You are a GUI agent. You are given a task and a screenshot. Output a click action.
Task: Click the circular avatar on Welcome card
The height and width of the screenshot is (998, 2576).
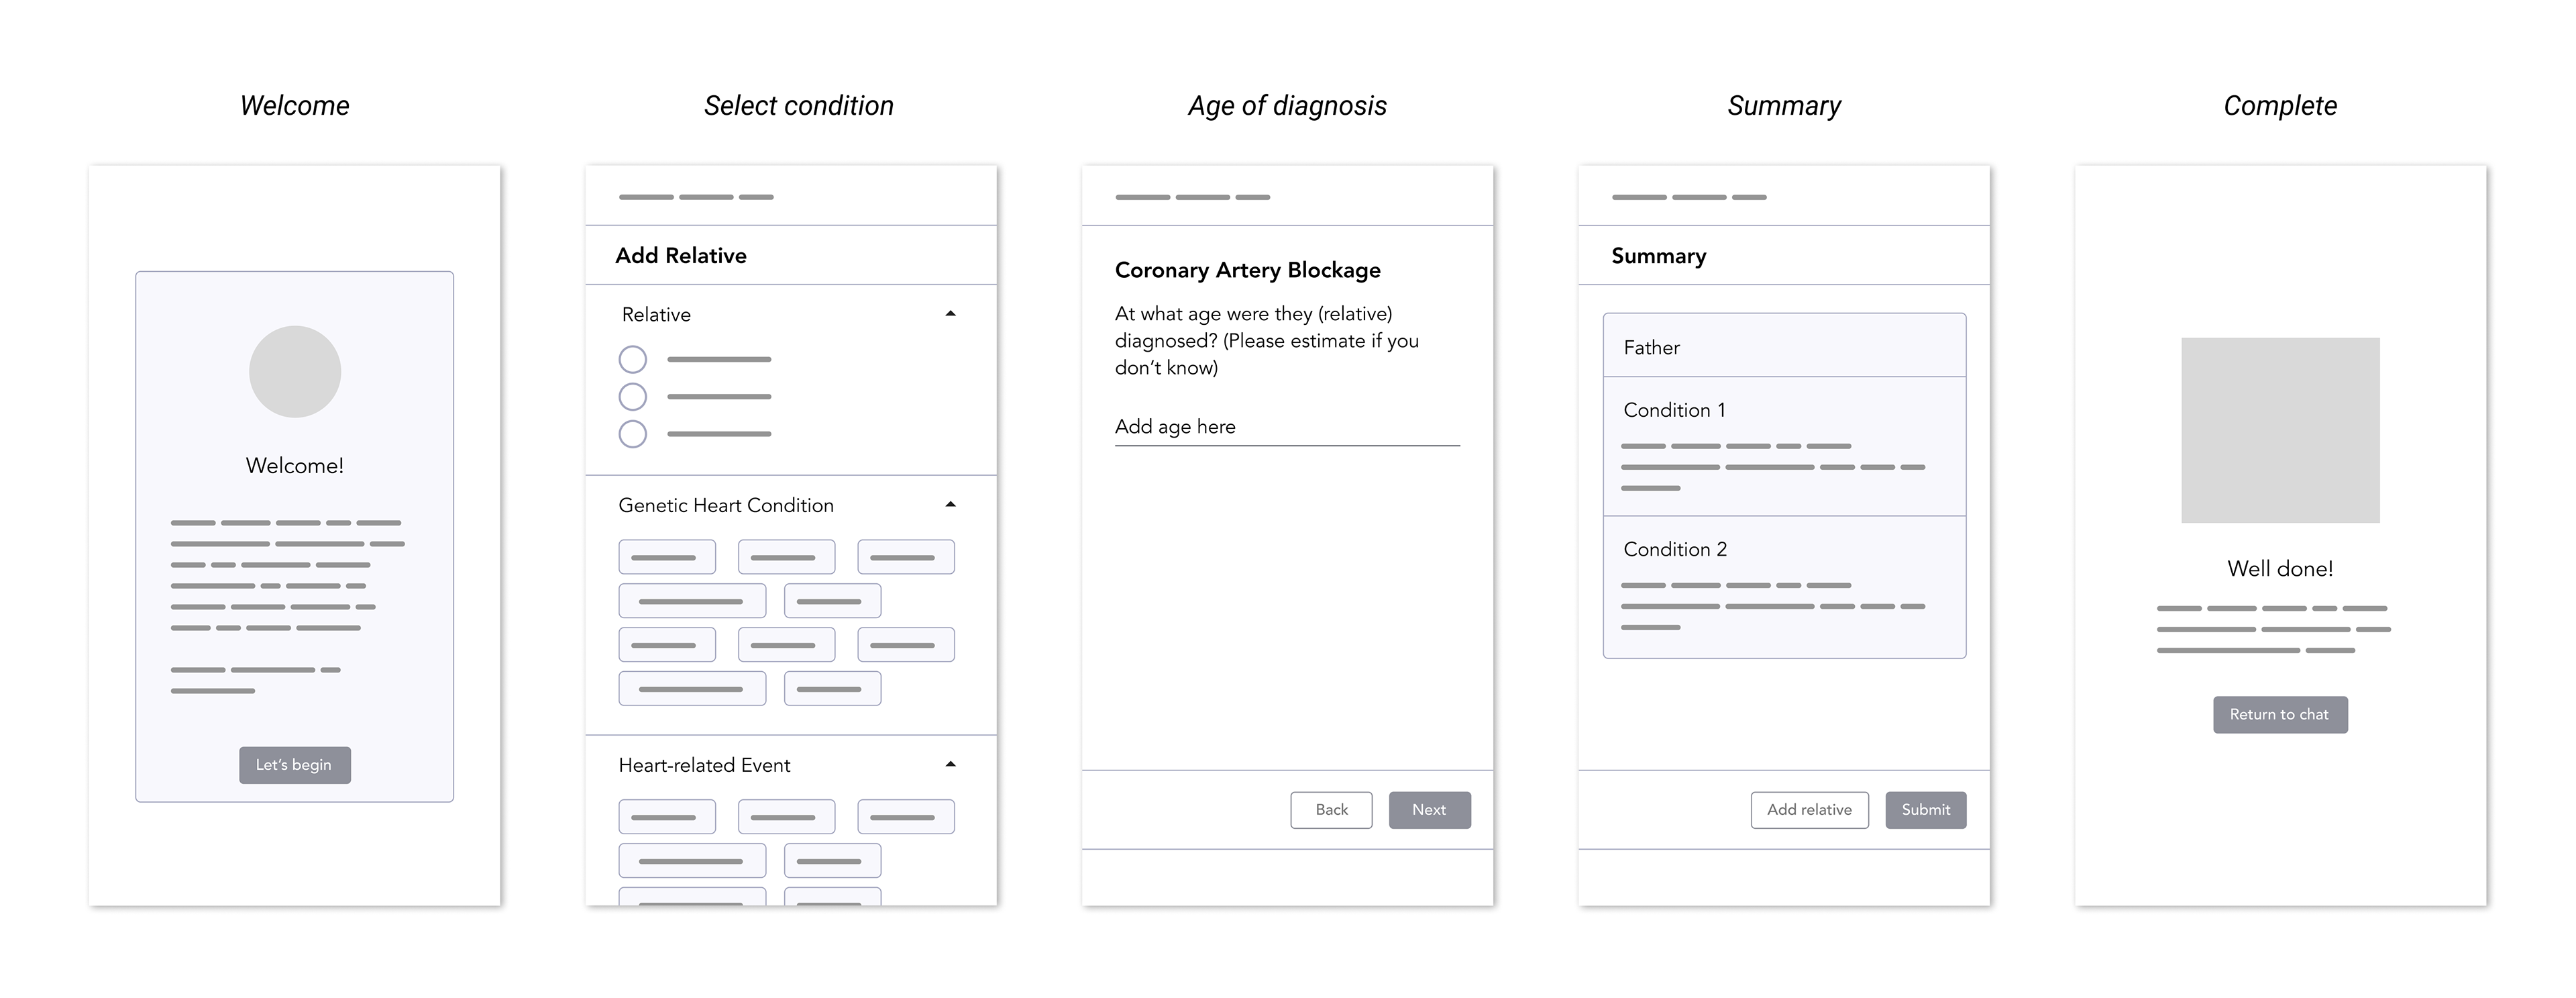[x=295, y=371]
